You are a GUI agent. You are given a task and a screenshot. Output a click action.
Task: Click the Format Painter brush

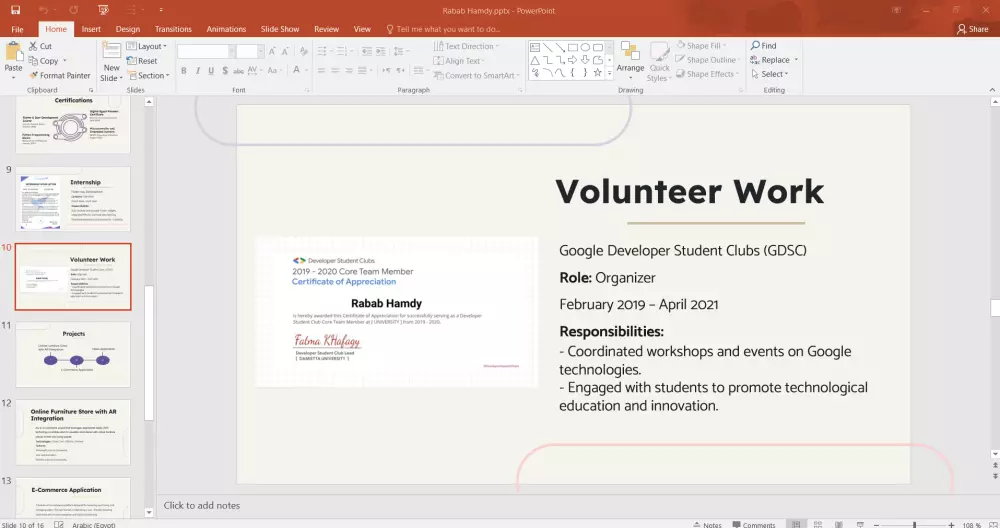(x=60, y=75)
